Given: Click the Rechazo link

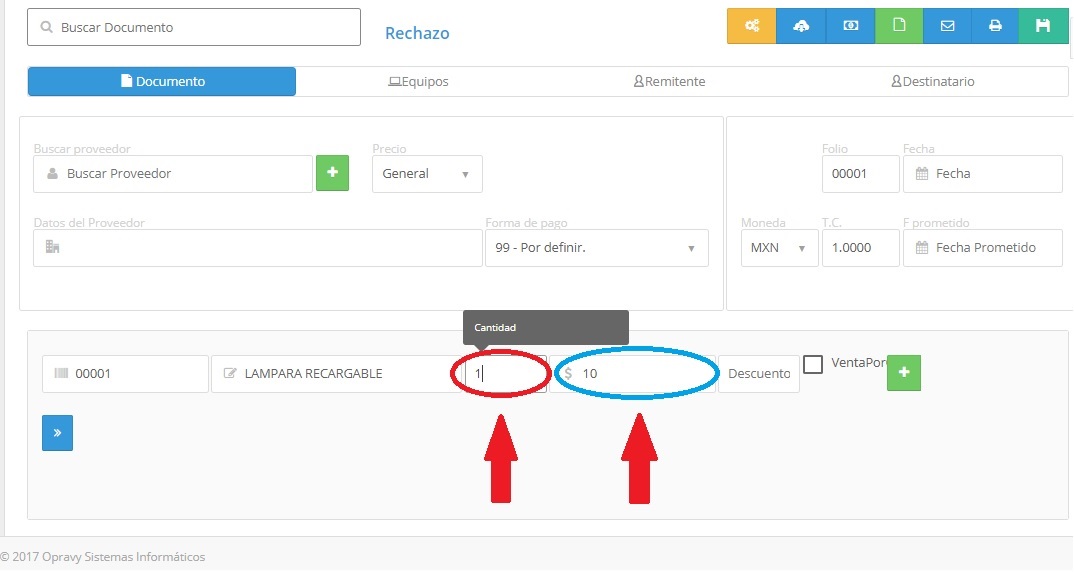Looking at the screenshot, I should (417, 33).
